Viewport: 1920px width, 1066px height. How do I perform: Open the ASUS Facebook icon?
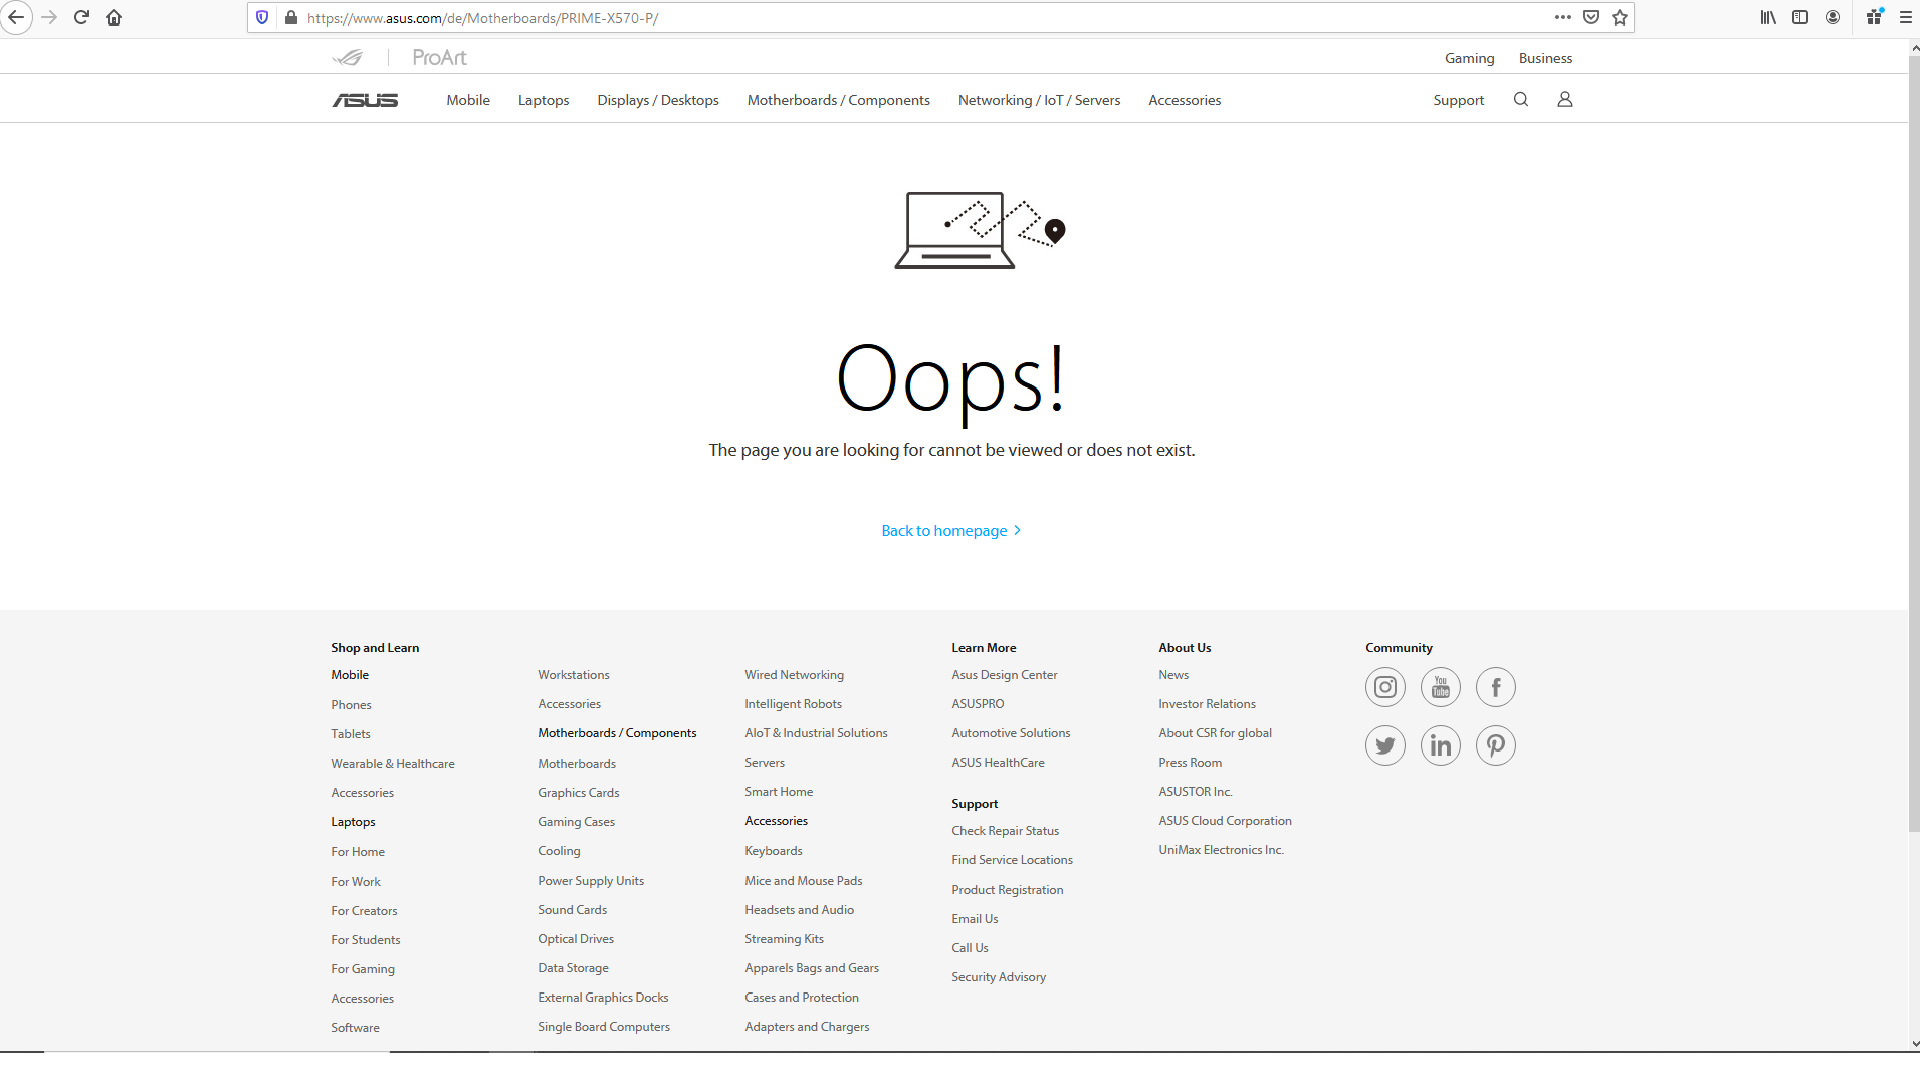tap(1496, 687)
